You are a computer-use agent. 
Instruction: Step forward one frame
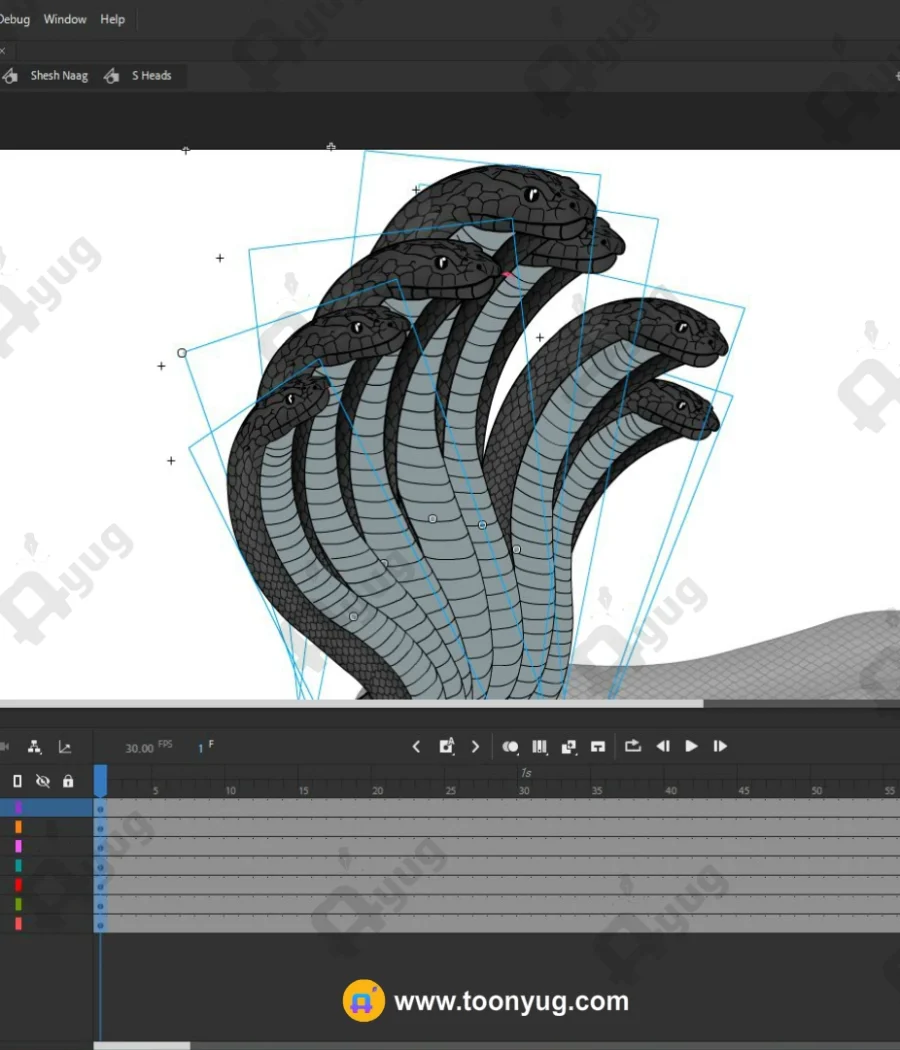point(720,746)
